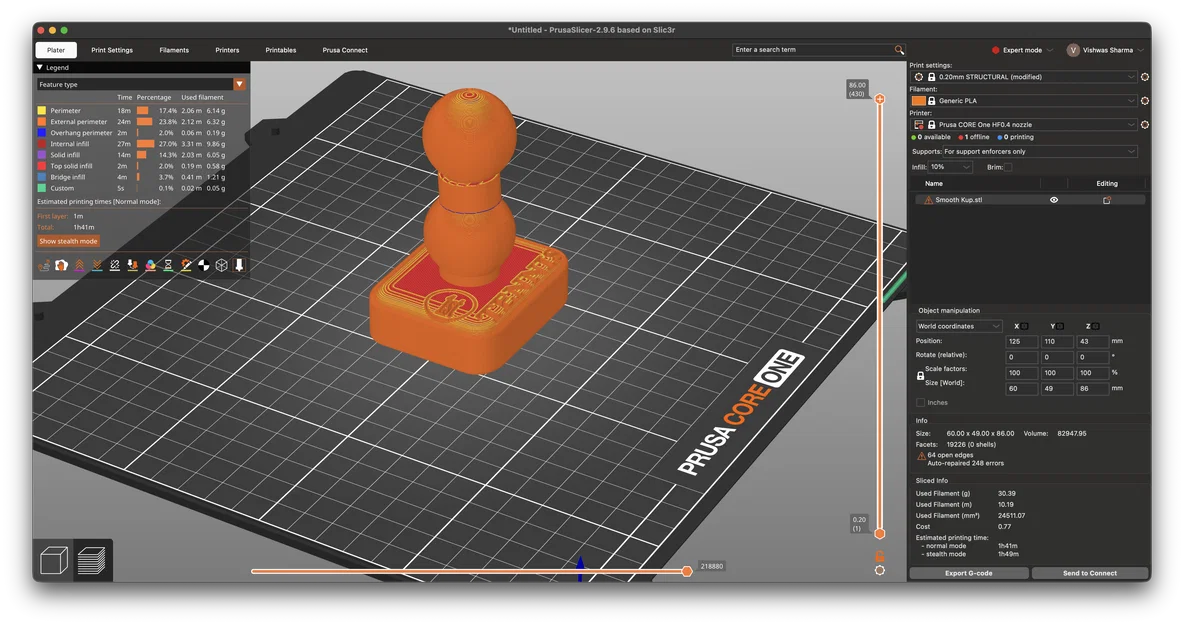Open the Filaments tab
The height and width of the screenshot is (625, 1184).
(174, 50)
